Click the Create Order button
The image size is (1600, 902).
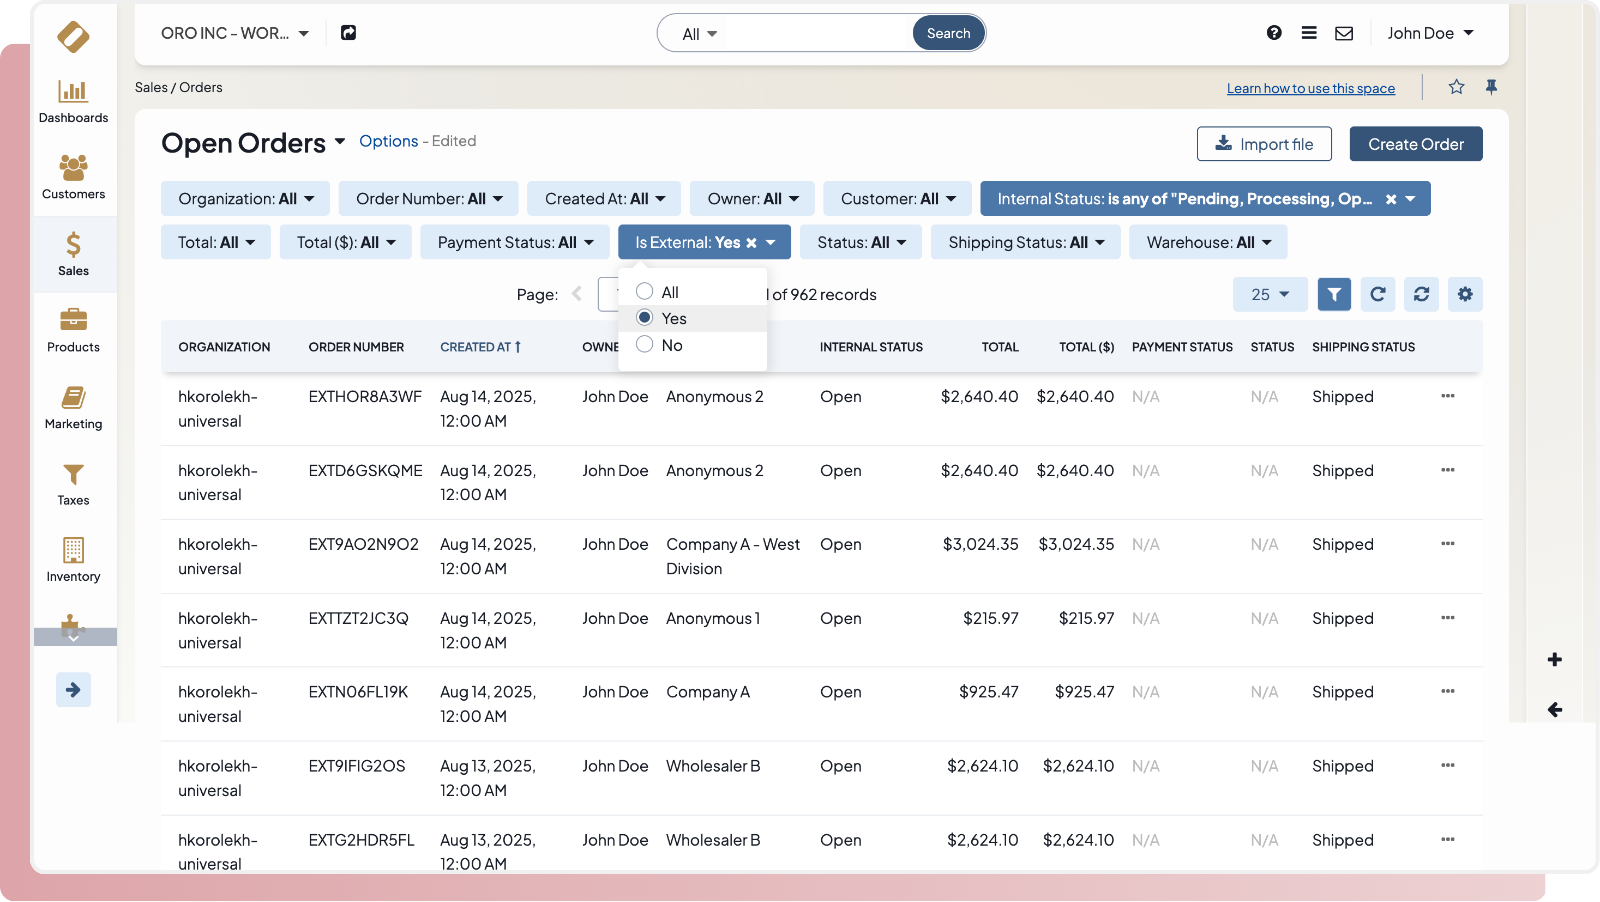1416,144
